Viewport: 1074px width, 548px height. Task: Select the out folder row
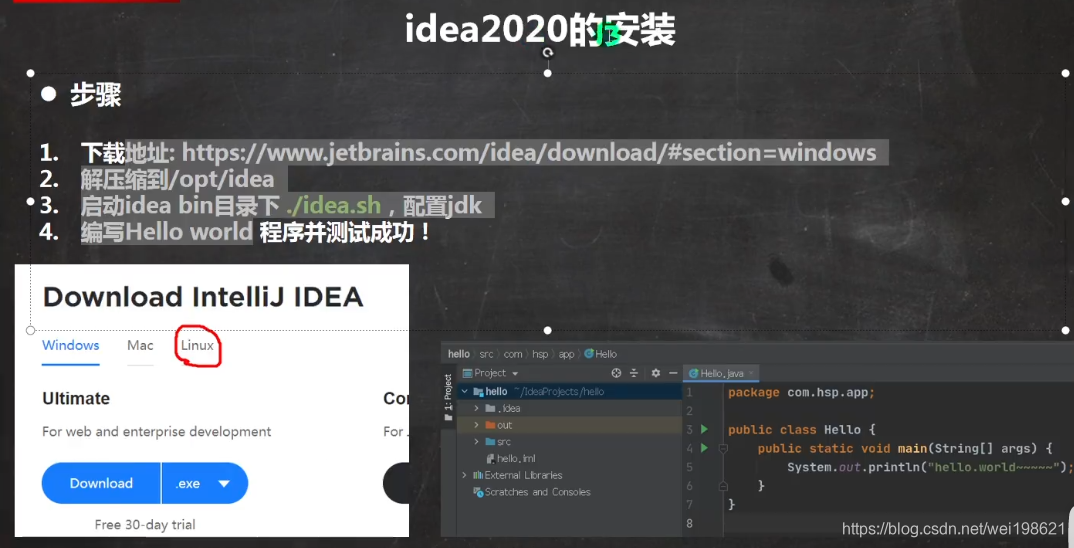[x=569, y=425]
